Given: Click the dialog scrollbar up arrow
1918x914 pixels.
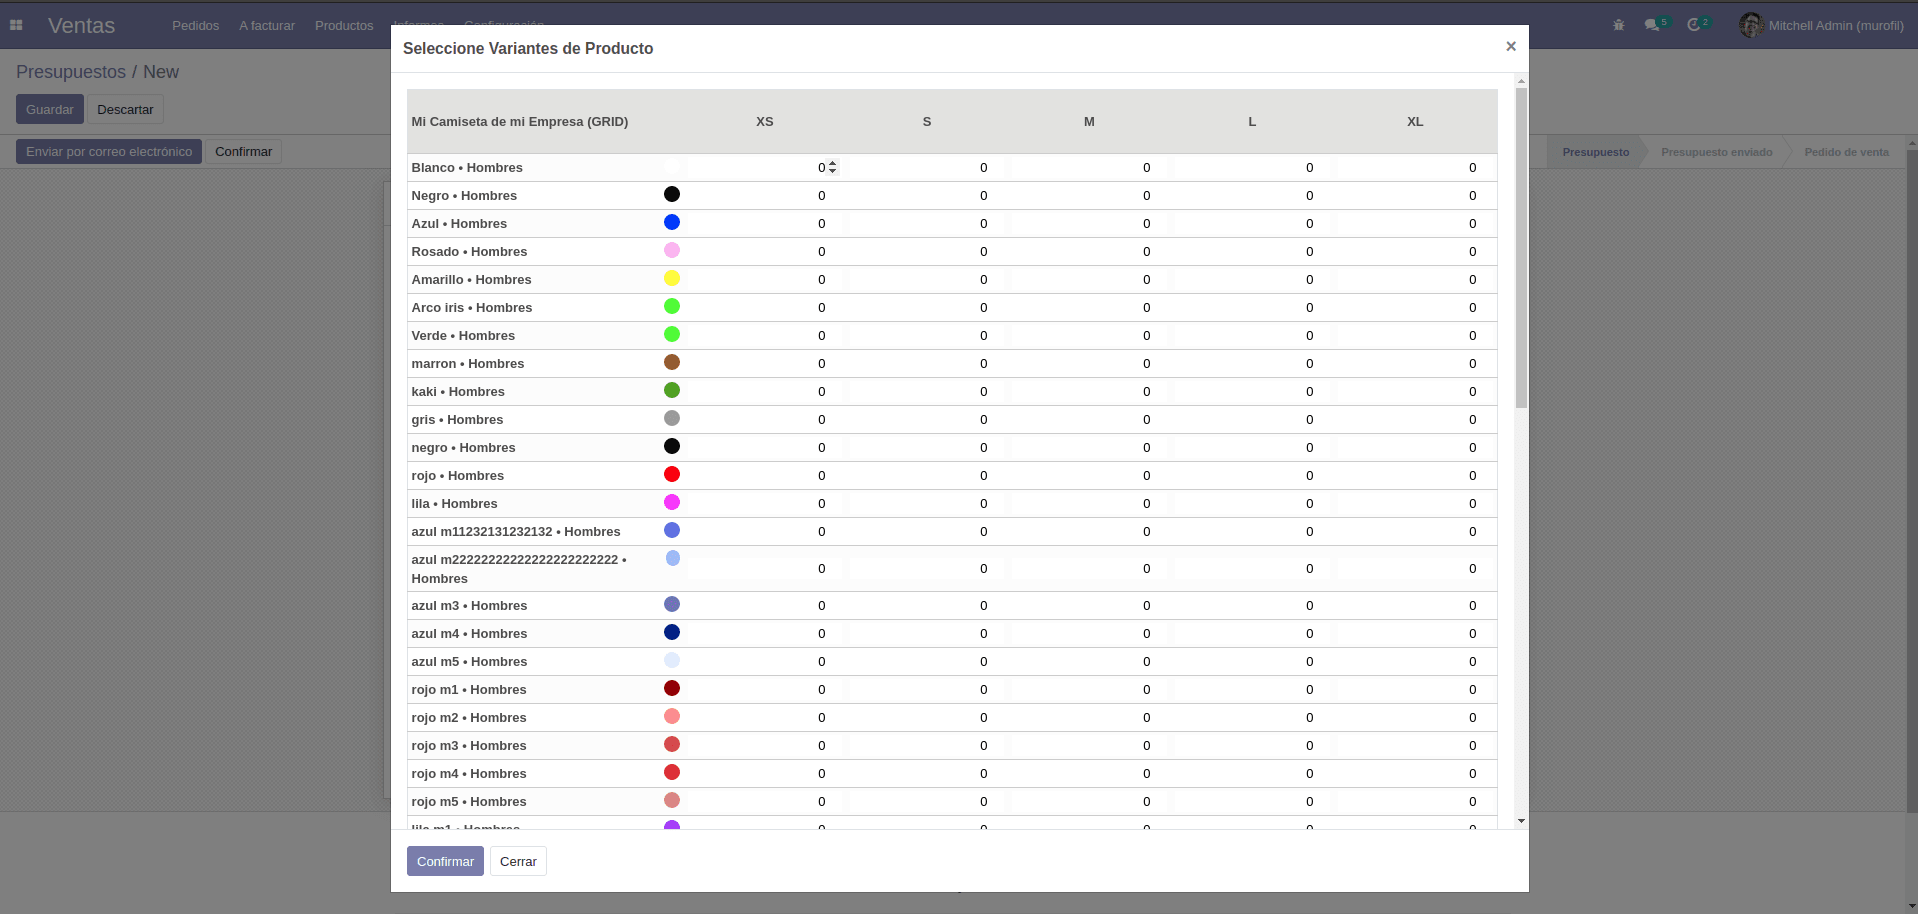Looking at the screenshot, I should click(1521, 80).
